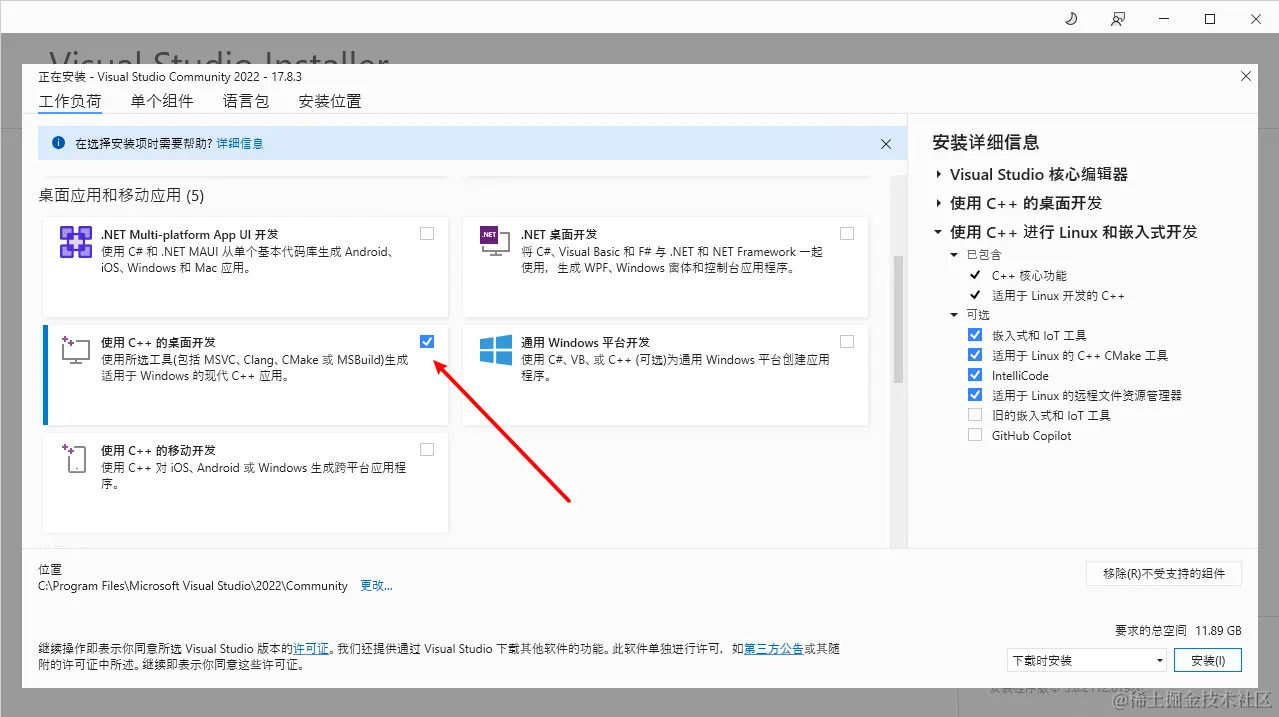Check the 使用 C++ 的移动开发 checkbox

coord(427,450)
